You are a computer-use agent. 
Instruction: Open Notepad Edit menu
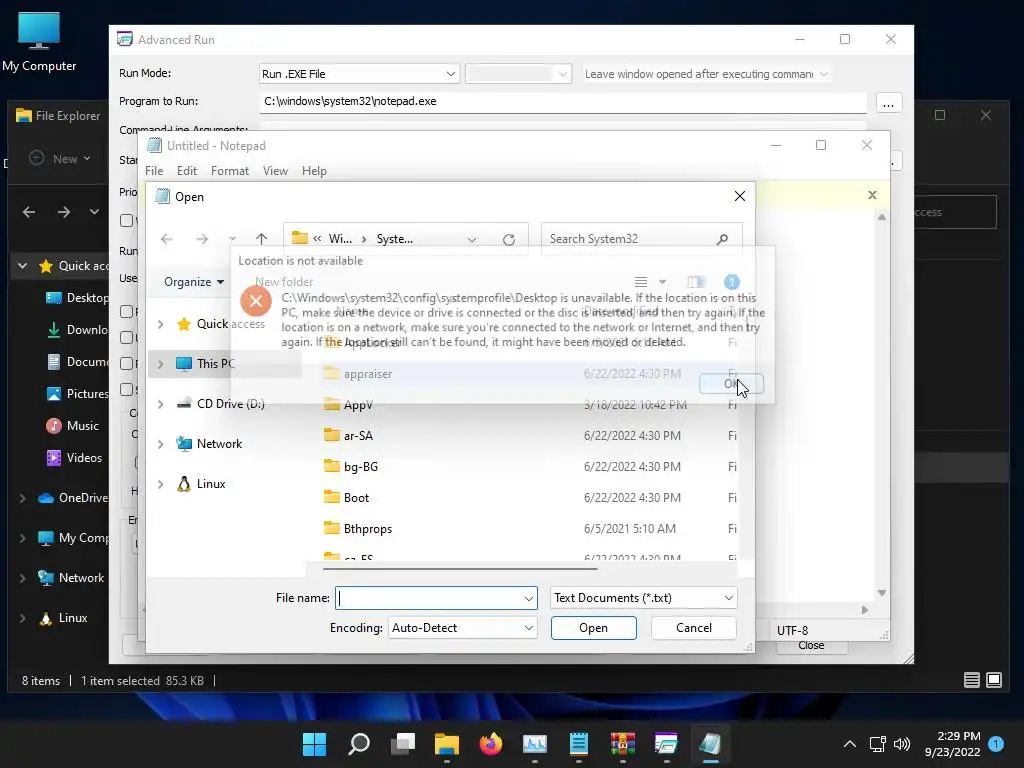point(187,171)
